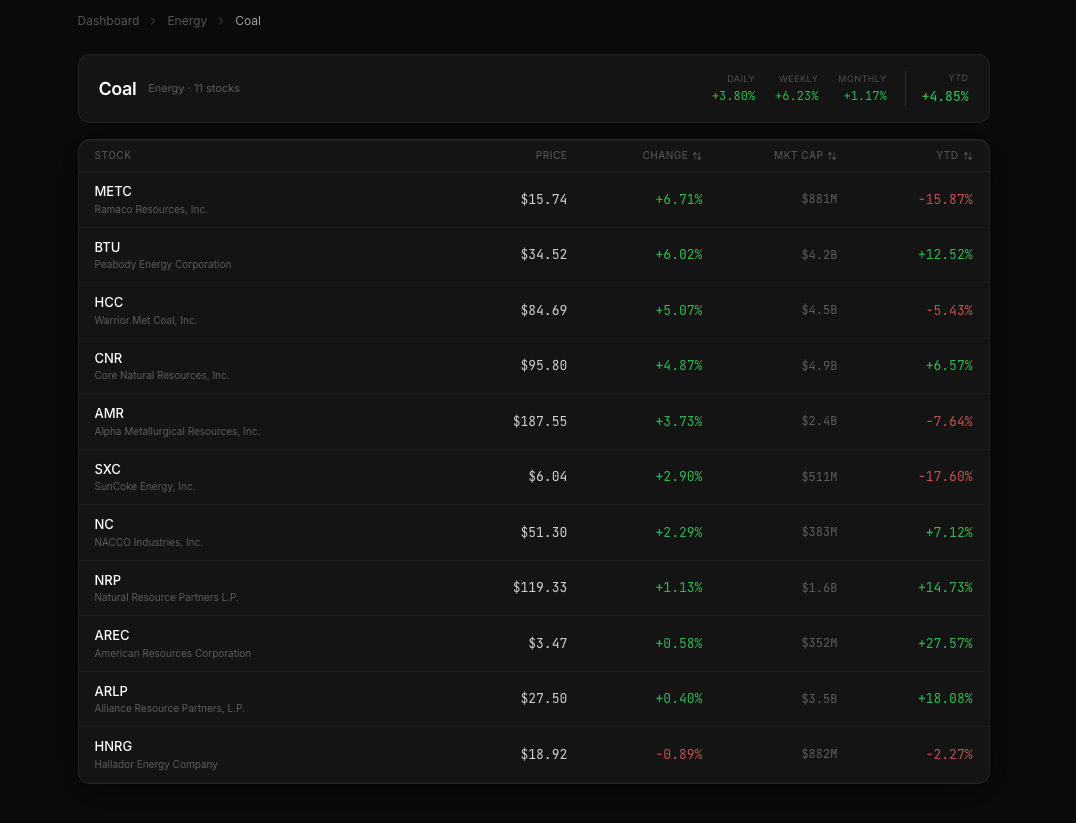Click the +27.57% YTD value
The width and height of the screenshot is (1076, 823).
pyautogui.click(x=946, y=643)
